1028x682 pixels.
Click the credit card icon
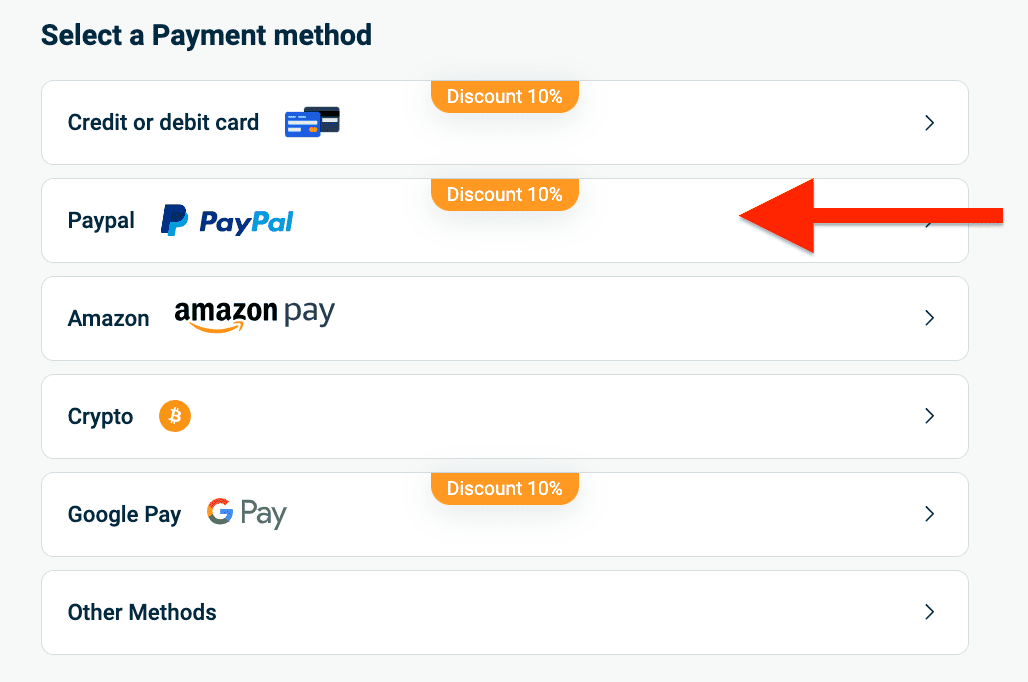[312, 122]
